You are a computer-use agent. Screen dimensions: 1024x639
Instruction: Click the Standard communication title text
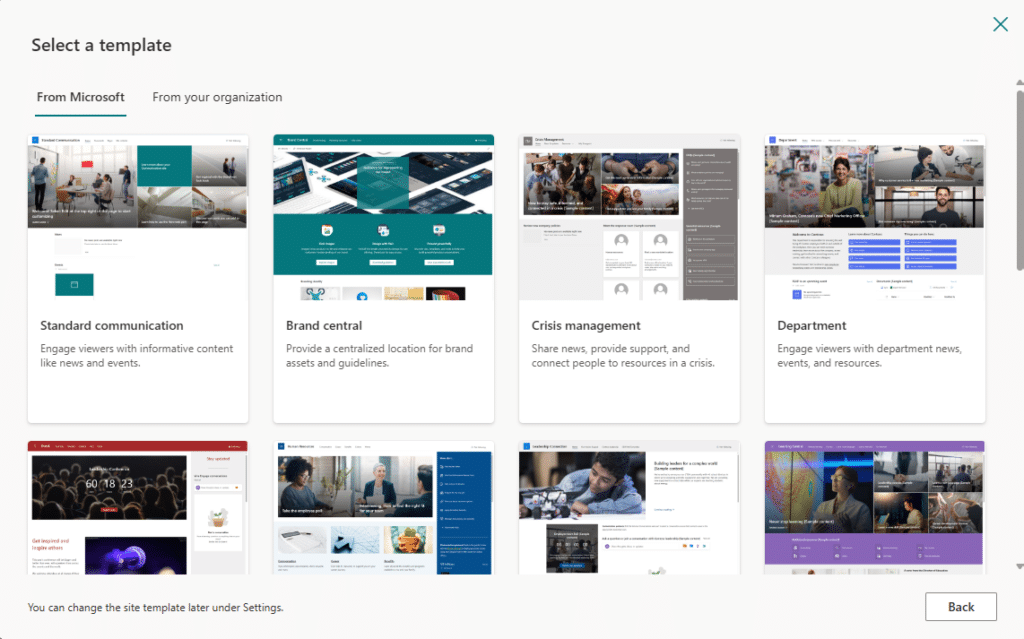coord(112,325)
